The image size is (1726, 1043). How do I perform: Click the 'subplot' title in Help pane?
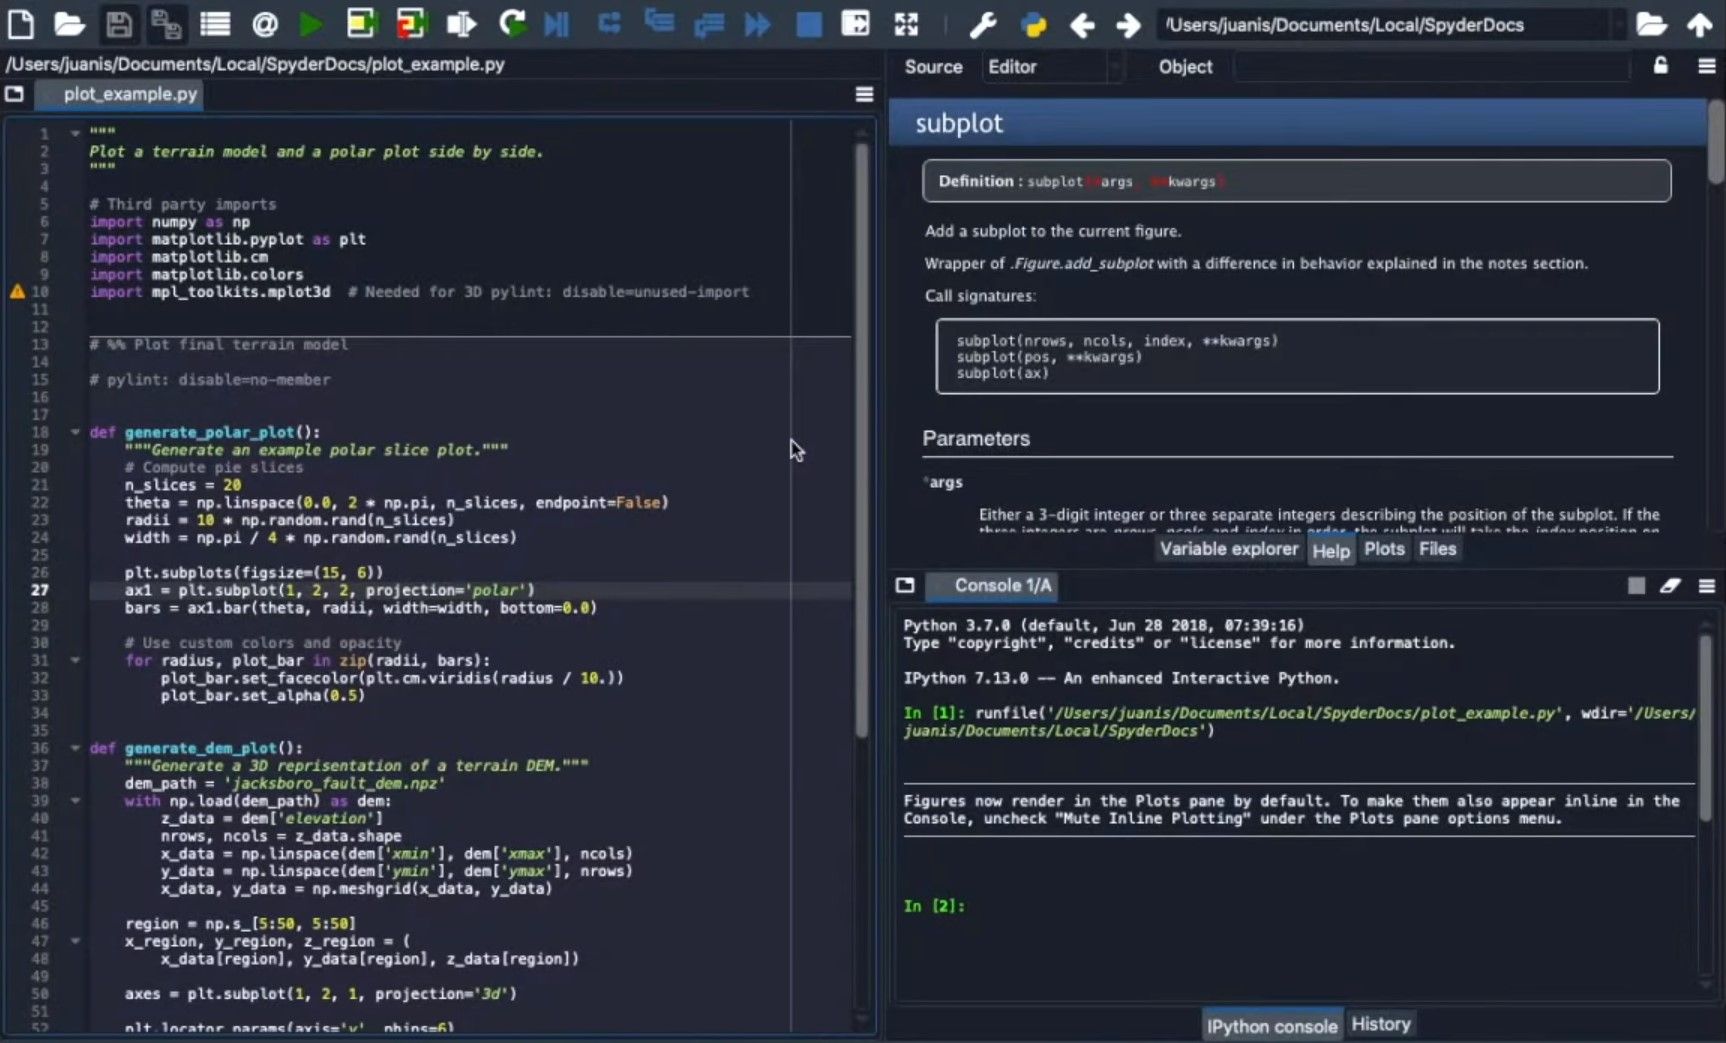[x=959, y=123]
